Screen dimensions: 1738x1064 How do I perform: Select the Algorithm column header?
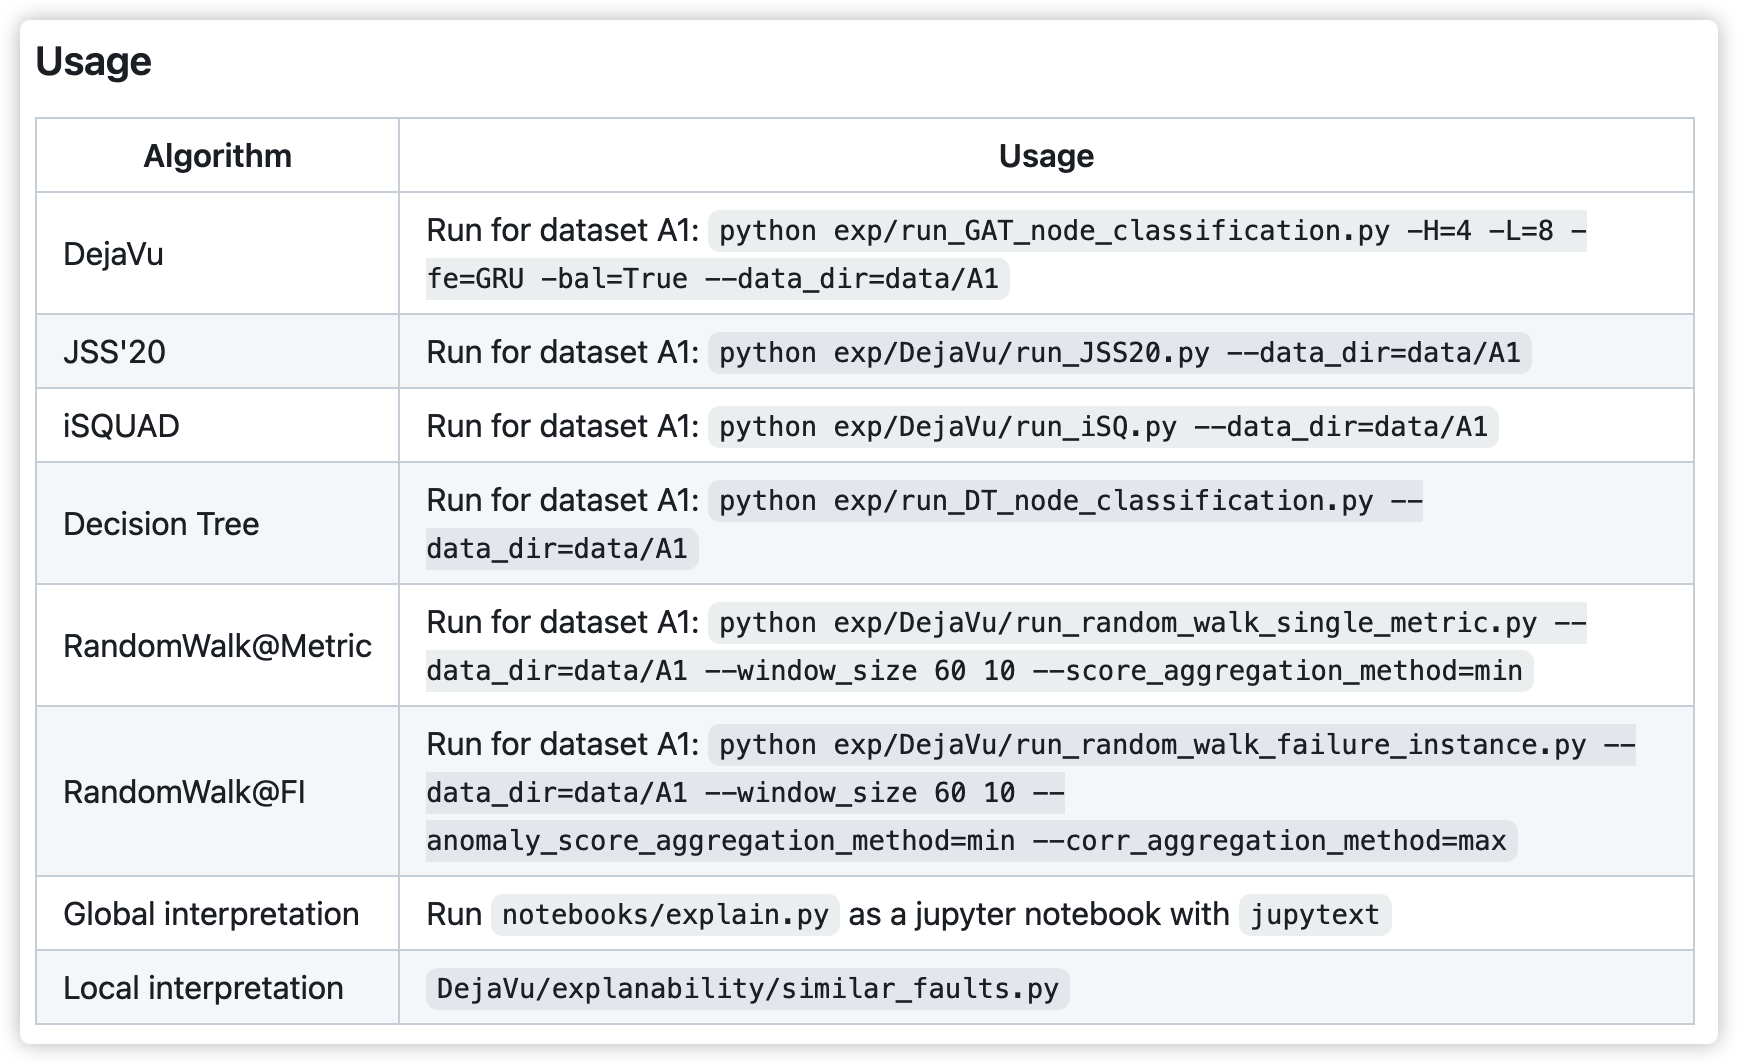pyautogui.click(x=217, y=156)
